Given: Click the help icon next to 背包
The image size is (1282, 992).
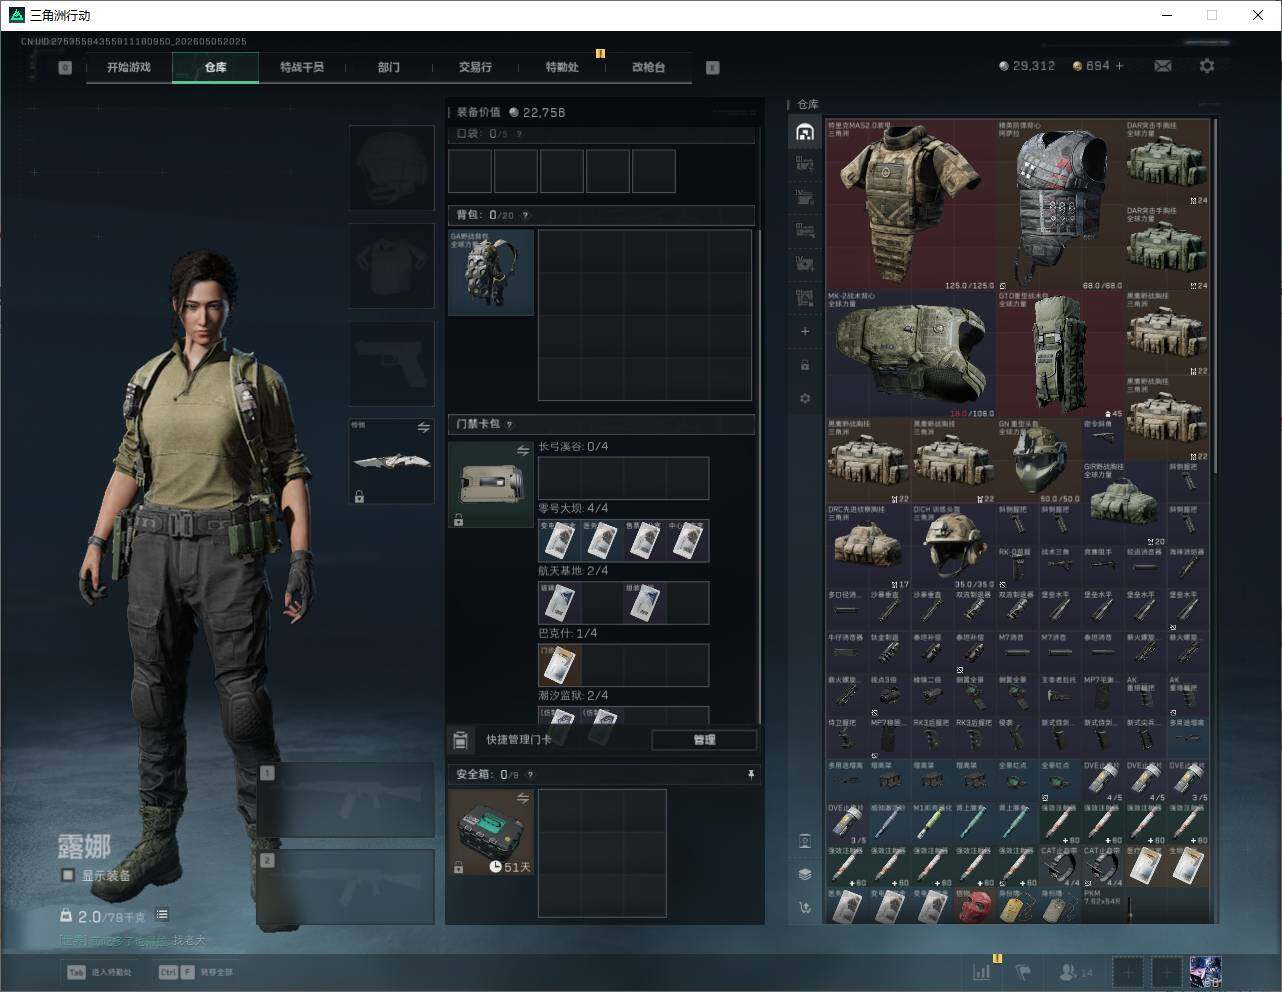Looking at the screenshot, I should [x=525, y=215].
